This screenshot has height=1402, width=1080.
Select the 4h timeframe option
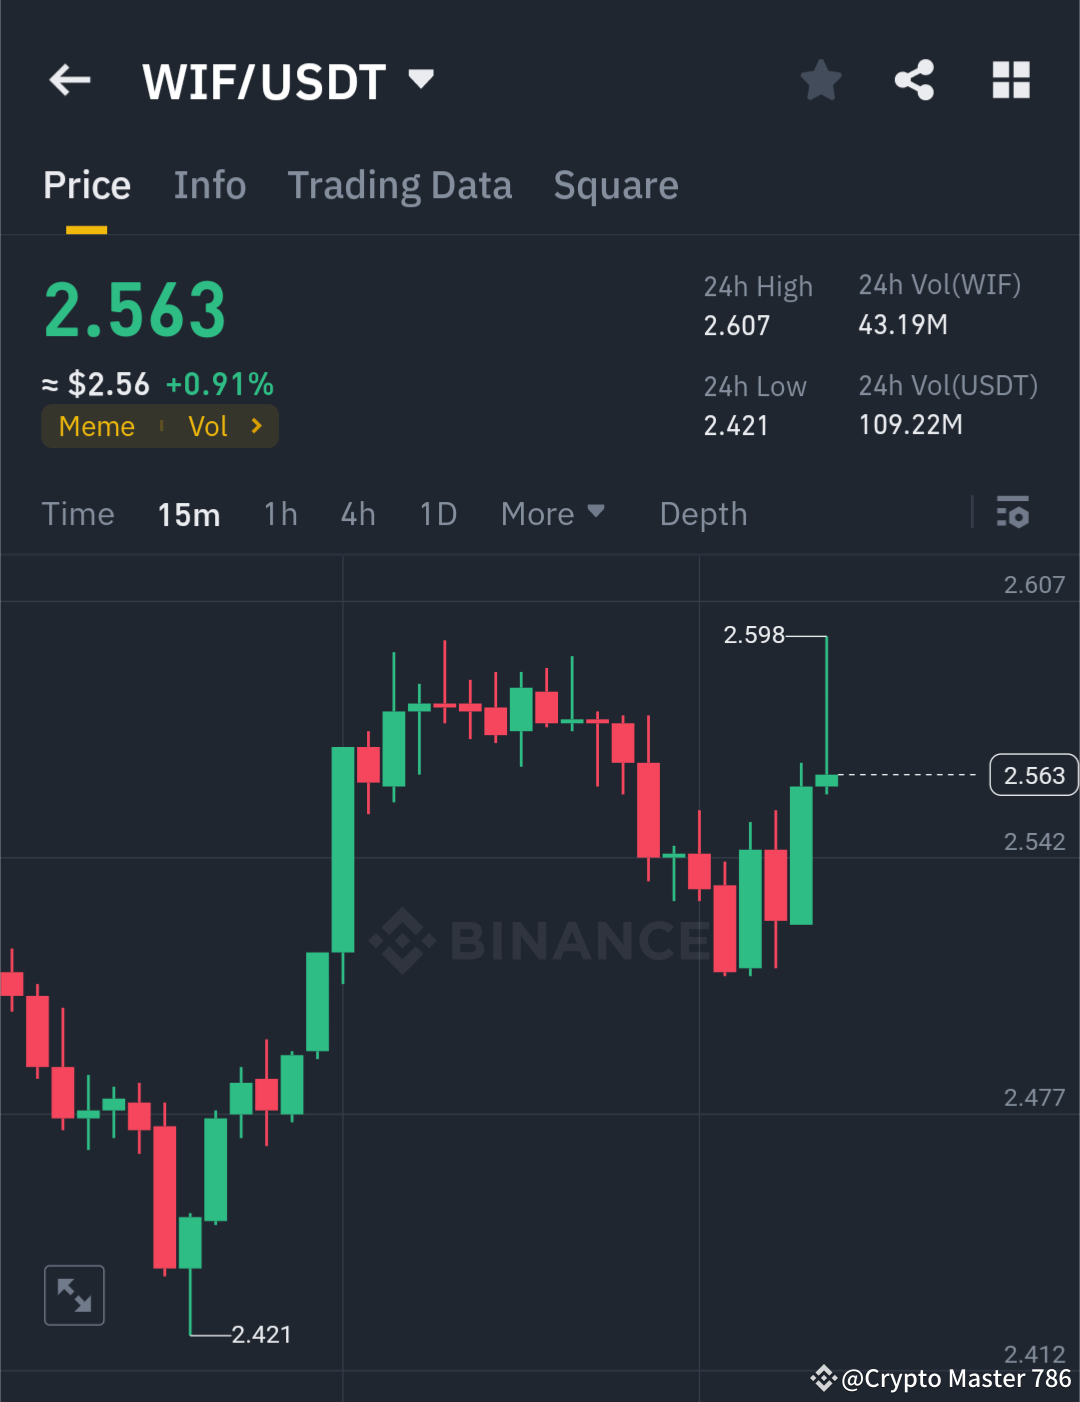tap(358, 513)
